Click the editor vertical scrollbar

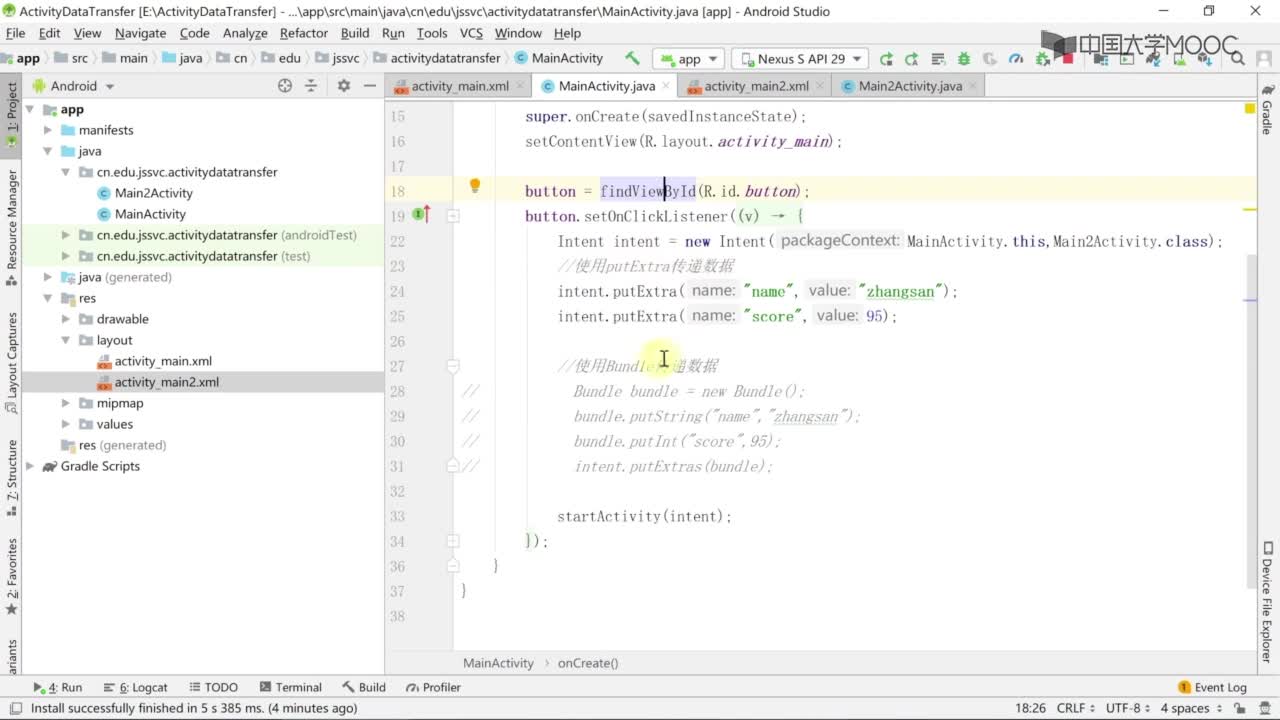click(1250, 420)
